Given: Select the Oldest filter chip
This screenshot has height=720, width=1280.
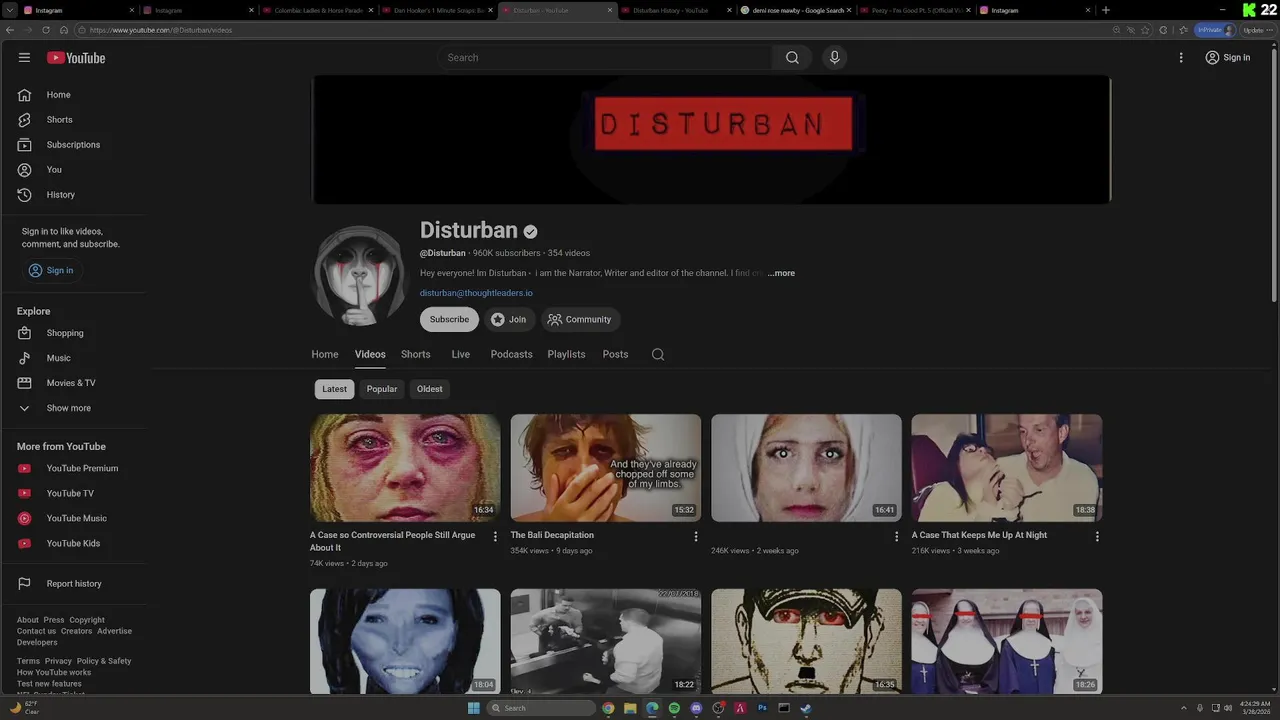Looking at the screenshot, I should tap(430, 389).
